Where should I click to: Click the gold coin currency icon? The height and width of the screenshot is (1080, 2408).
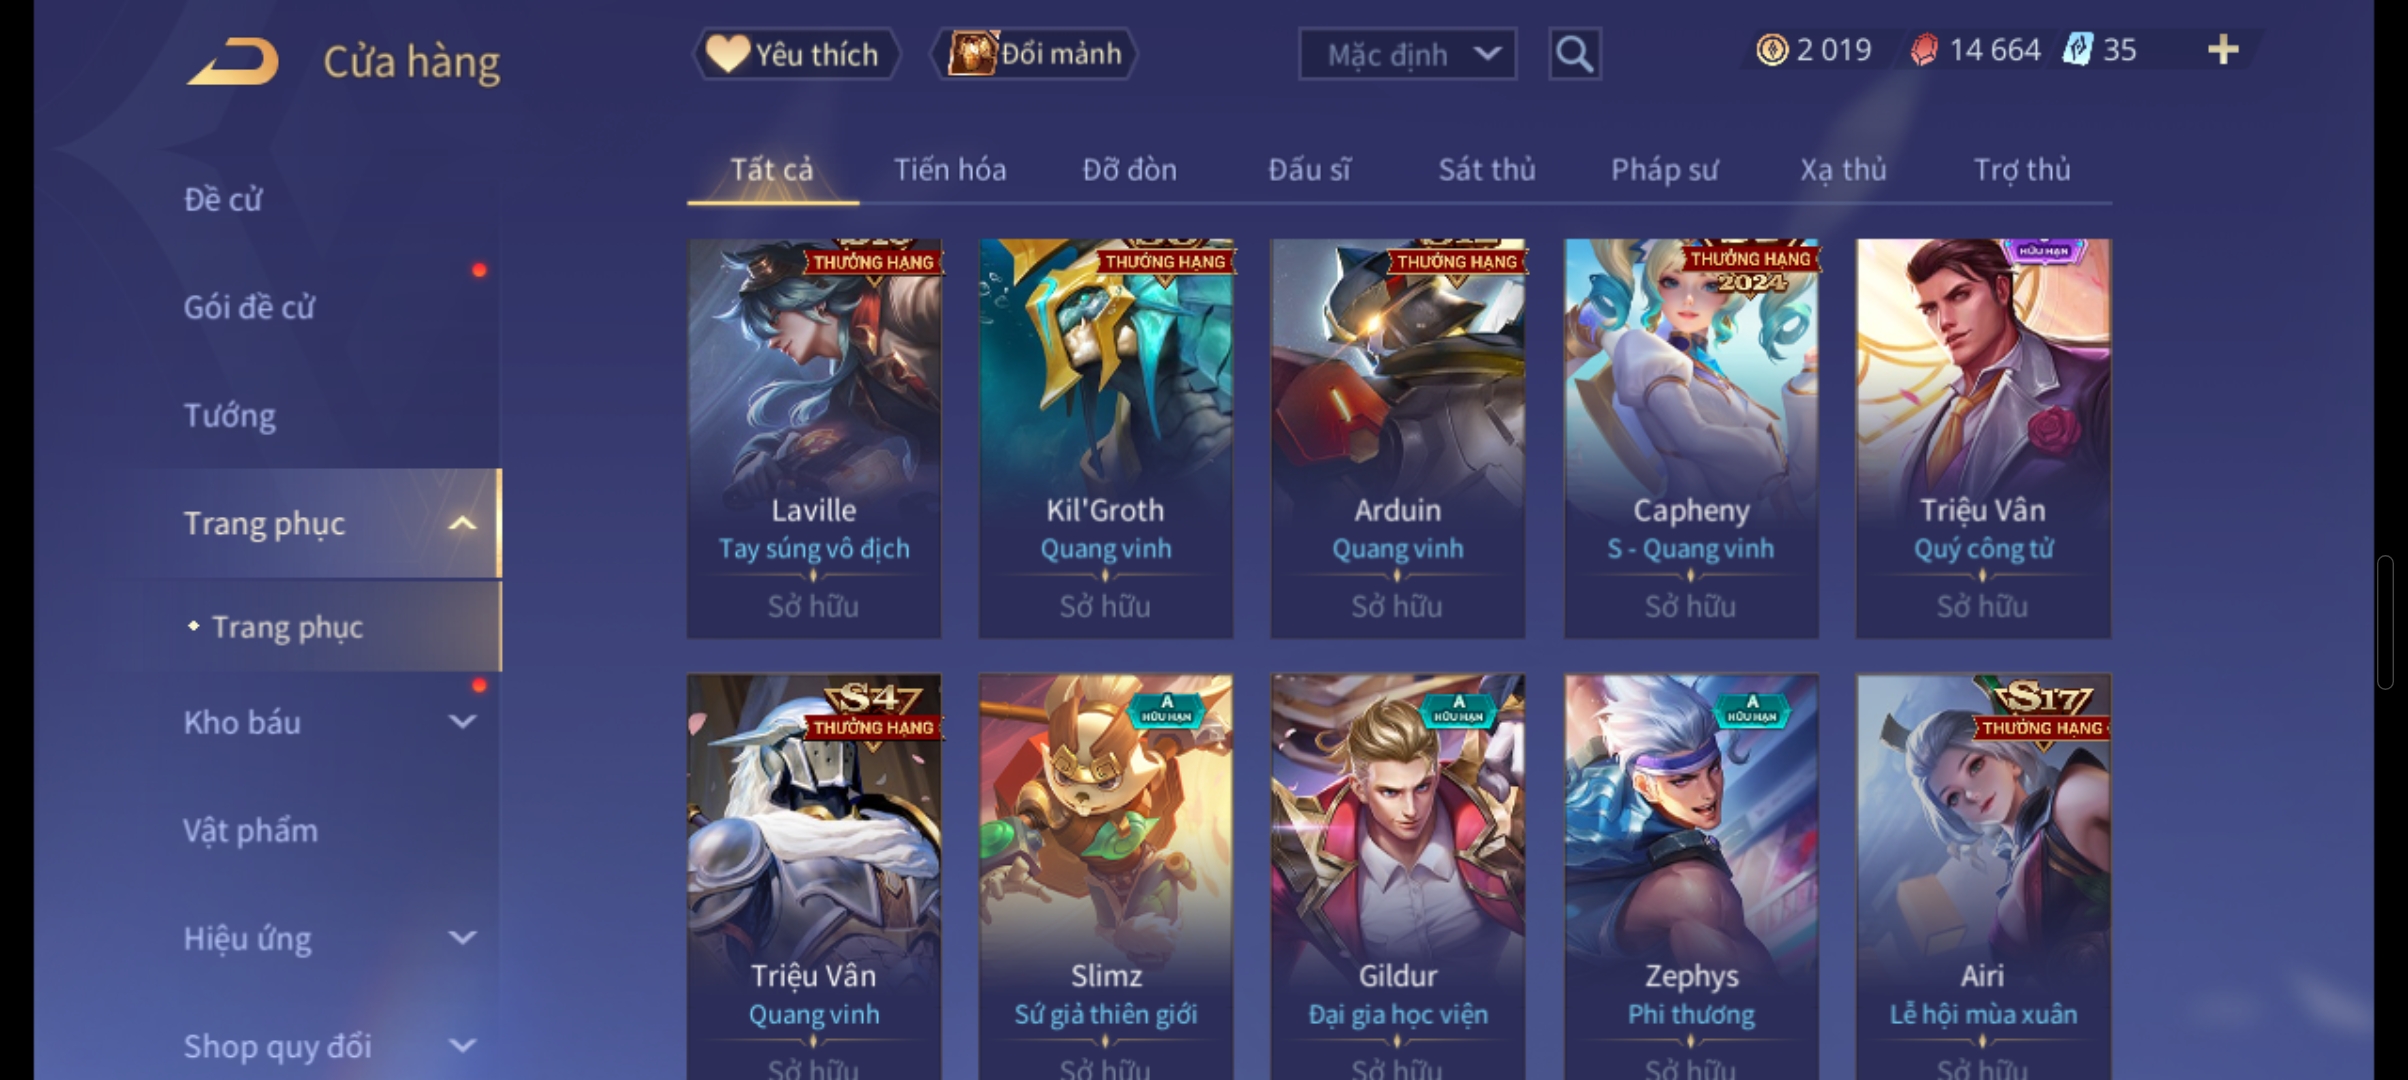1772,49
